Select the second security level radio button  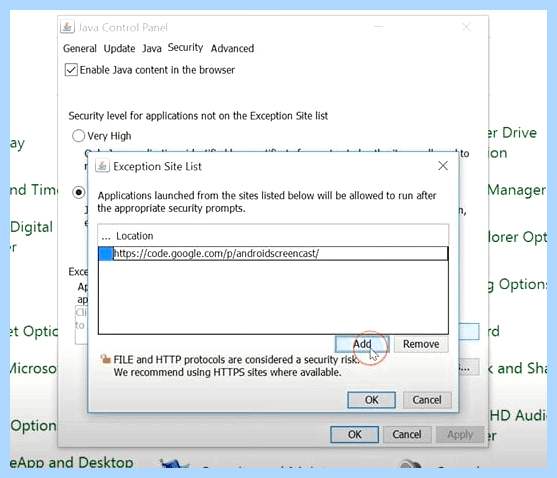[79, 192]
